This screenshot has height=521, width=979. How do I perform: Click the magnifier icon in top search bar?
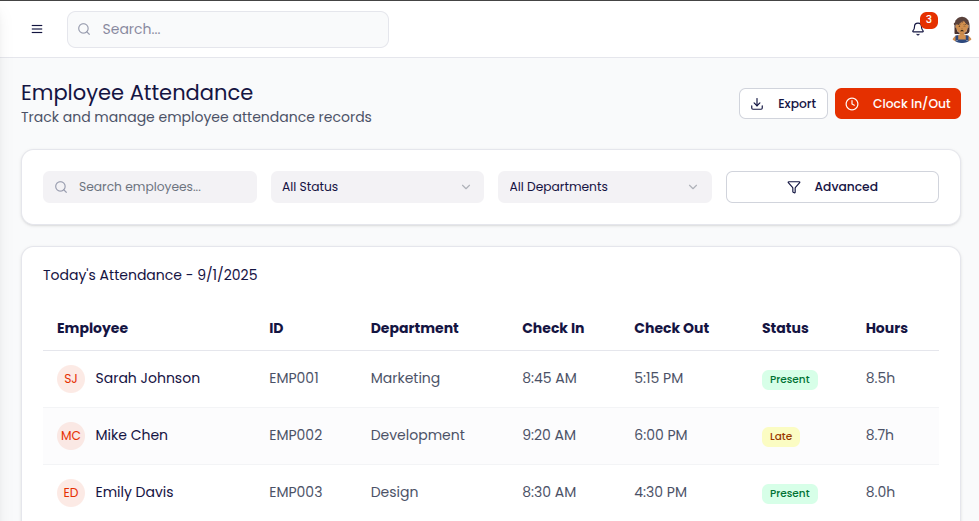click(85, 29)
